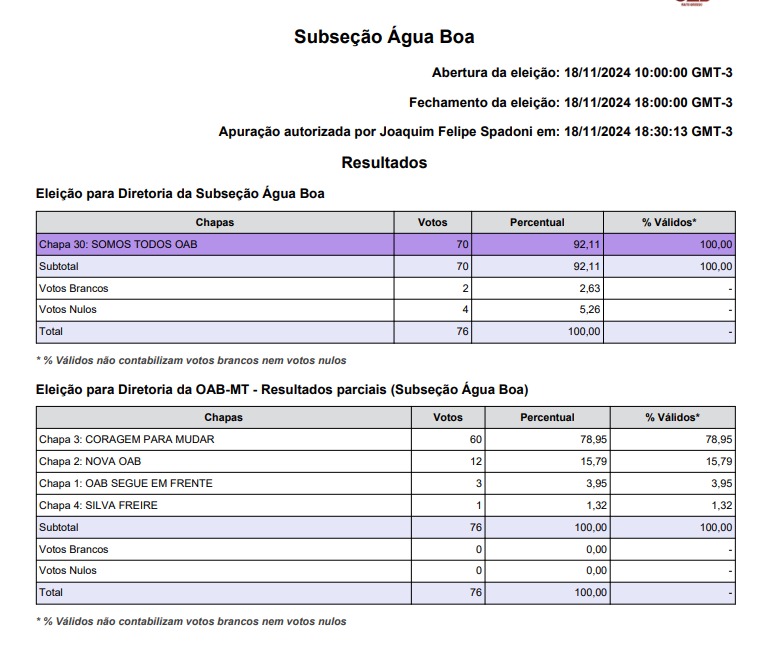Click the second table's 'Percentual' column header
The image size is (767, 667).
click(547, 418)
